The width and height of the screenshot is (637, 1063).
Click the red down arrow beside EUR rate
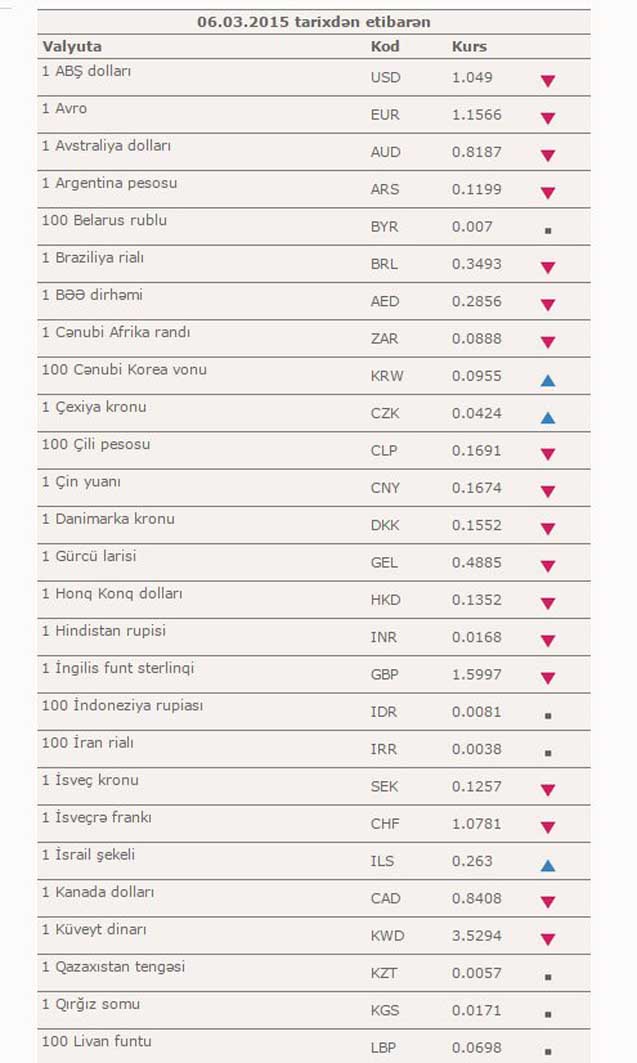(548, 118)
